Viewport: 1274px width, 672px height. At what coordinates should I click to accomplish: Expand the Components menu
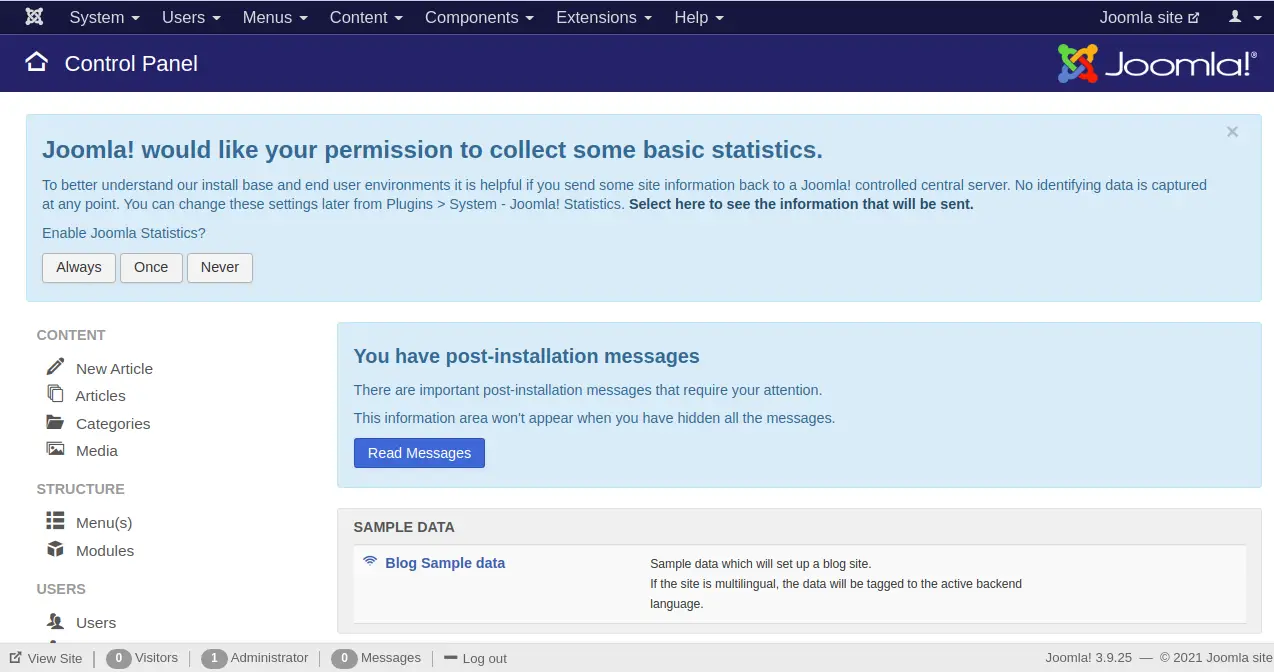coord(479,17)
